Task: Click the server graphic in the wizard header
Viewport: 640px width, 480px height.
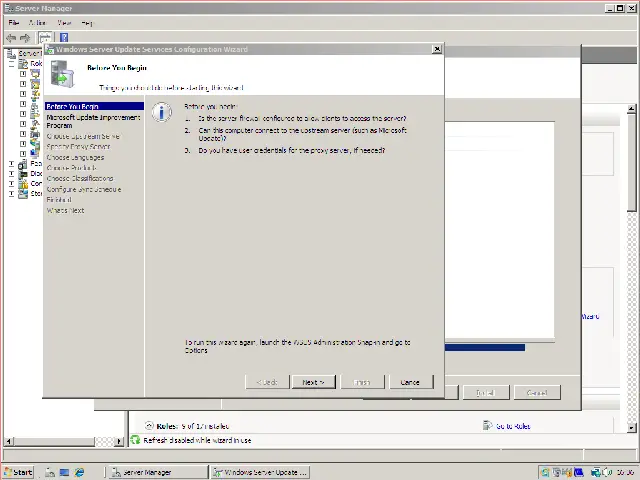Action: [x=62, y=73]
